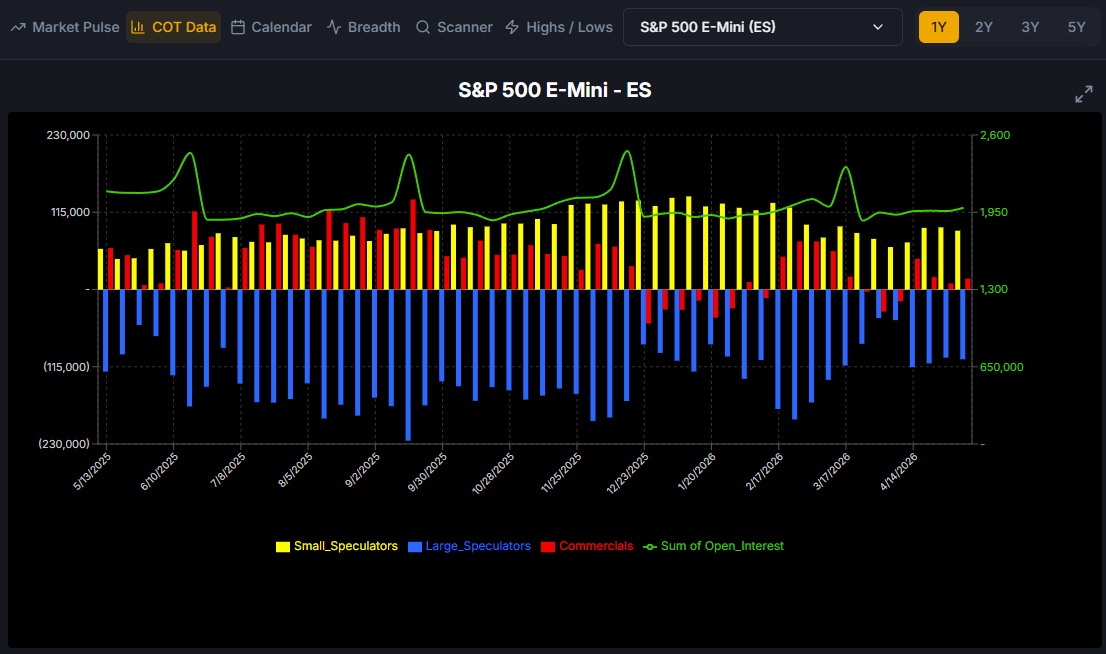Viewport: 1106px width, 654px height.
Task: Toggle Sum of Open_Interest legend entry
Action: [714, 546]
